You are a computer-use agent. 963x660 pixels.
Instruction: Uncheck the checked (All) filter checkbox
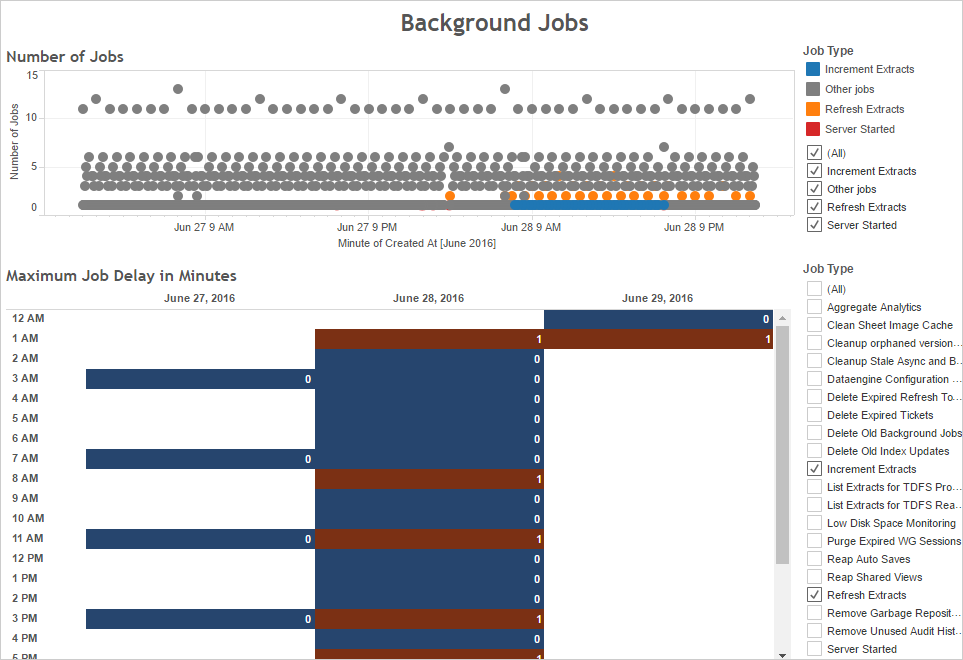pos(814,153)
